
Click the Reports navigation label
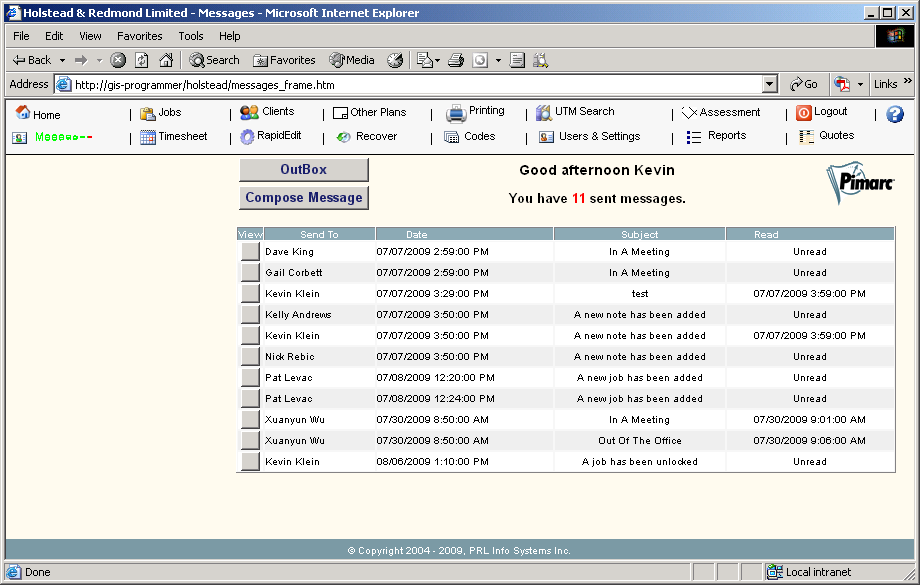click(x=727, y=136)
